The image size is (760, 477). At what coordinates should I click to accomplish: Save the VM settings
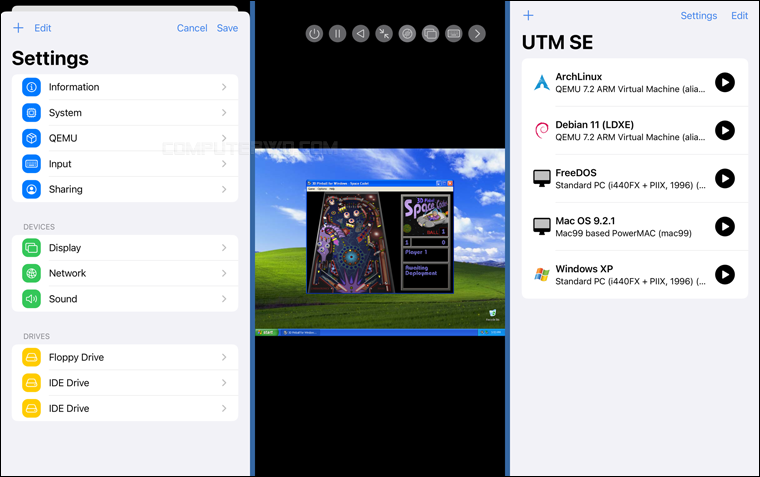[227, 28]
